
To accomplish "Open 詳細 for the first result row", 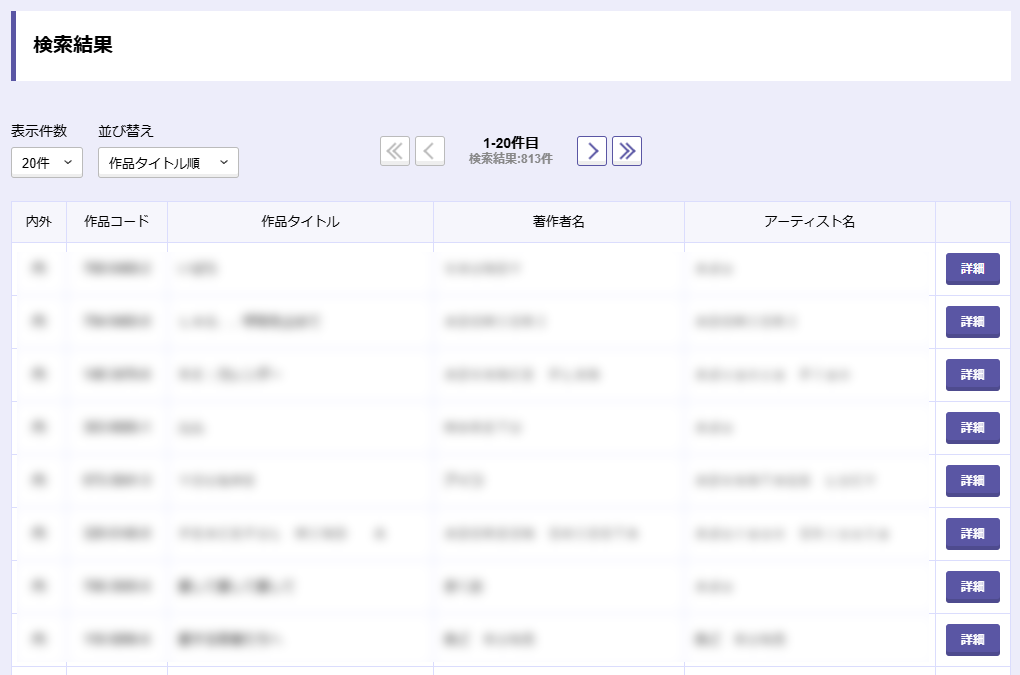I will tap(973, 269).
